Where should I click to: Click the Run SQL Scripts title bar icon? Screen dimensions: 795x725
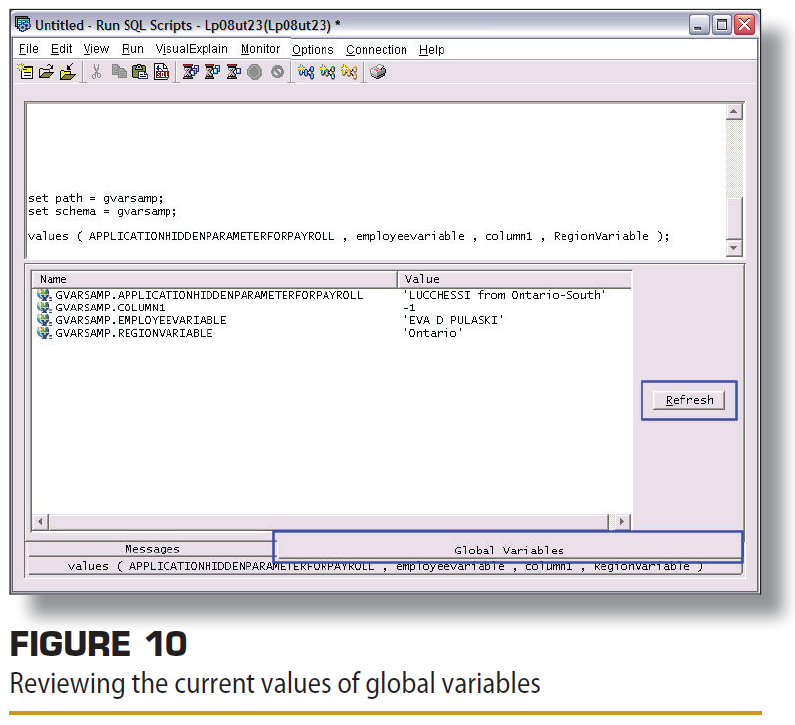tap(23, 24)
